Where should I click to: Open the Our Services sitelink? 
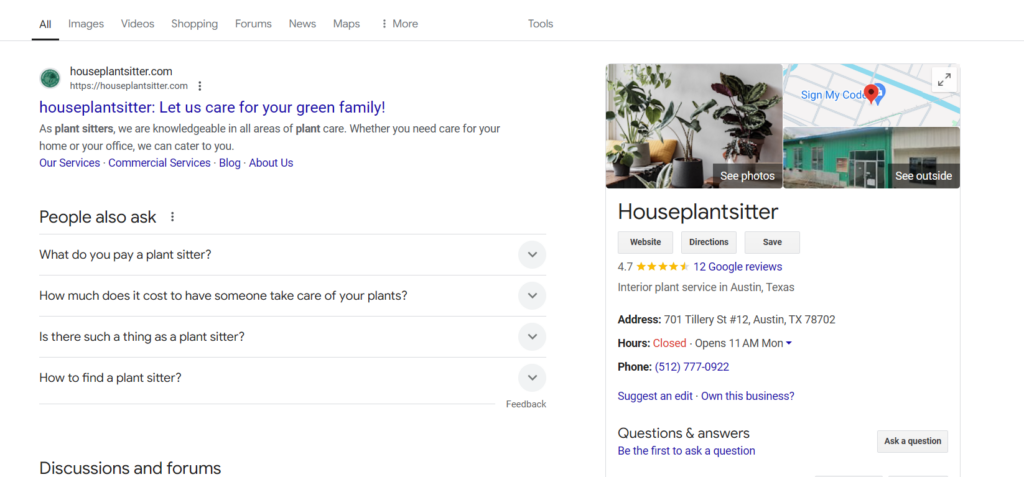[70, 163]
